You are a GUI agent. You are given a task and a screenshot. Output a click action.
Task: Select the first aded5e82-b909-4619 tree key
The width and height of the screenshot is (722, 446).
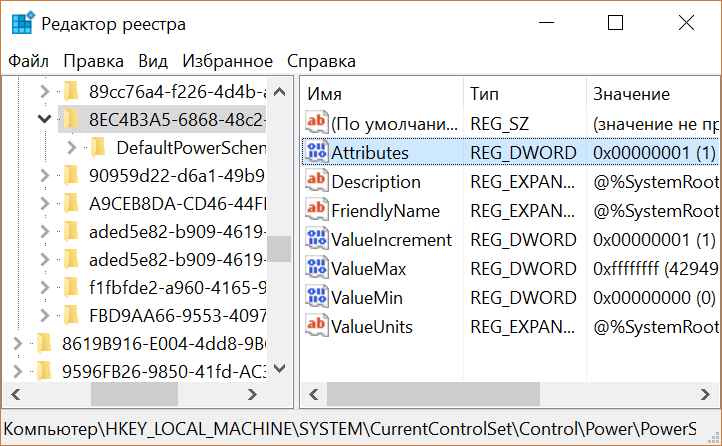(x=177, y=232)
